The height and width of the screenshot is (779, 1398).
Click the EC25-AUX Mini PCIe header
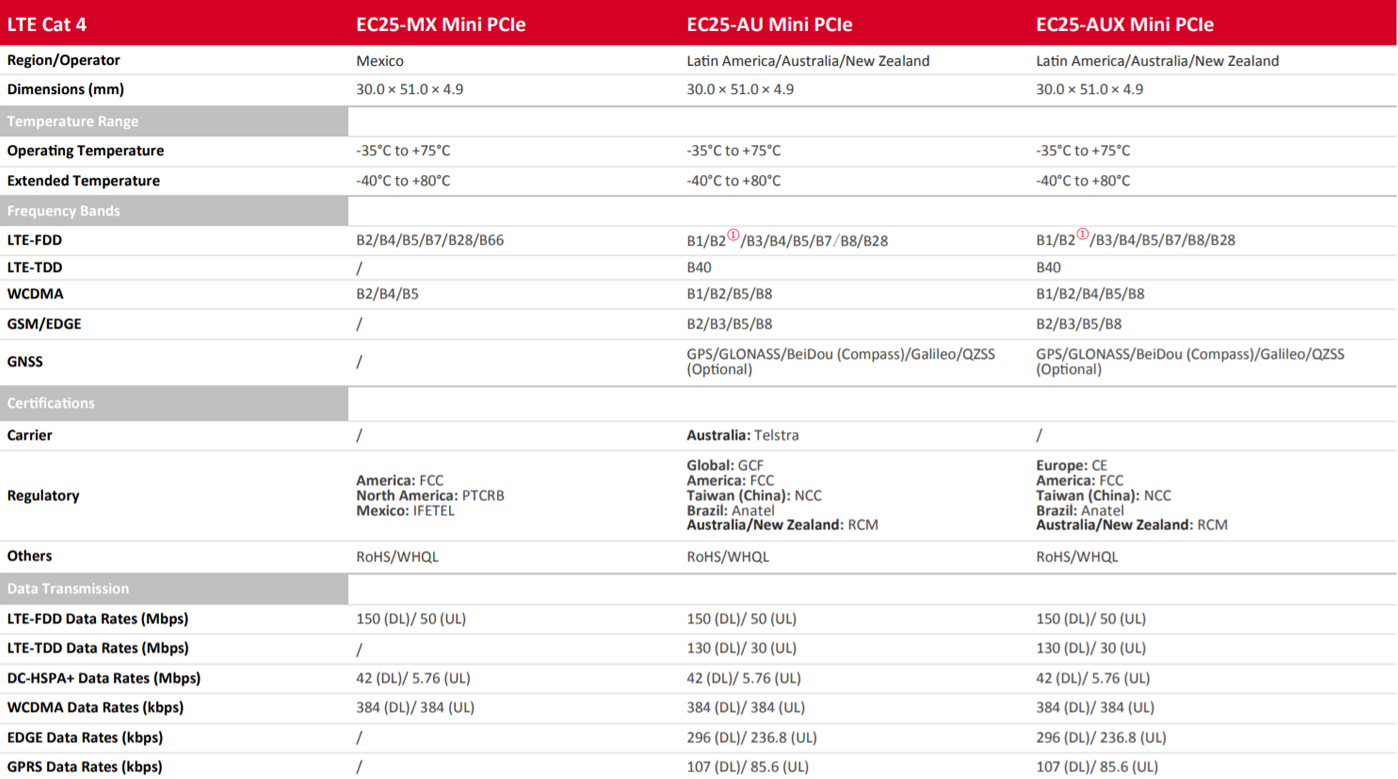(x=1124, y=24)
